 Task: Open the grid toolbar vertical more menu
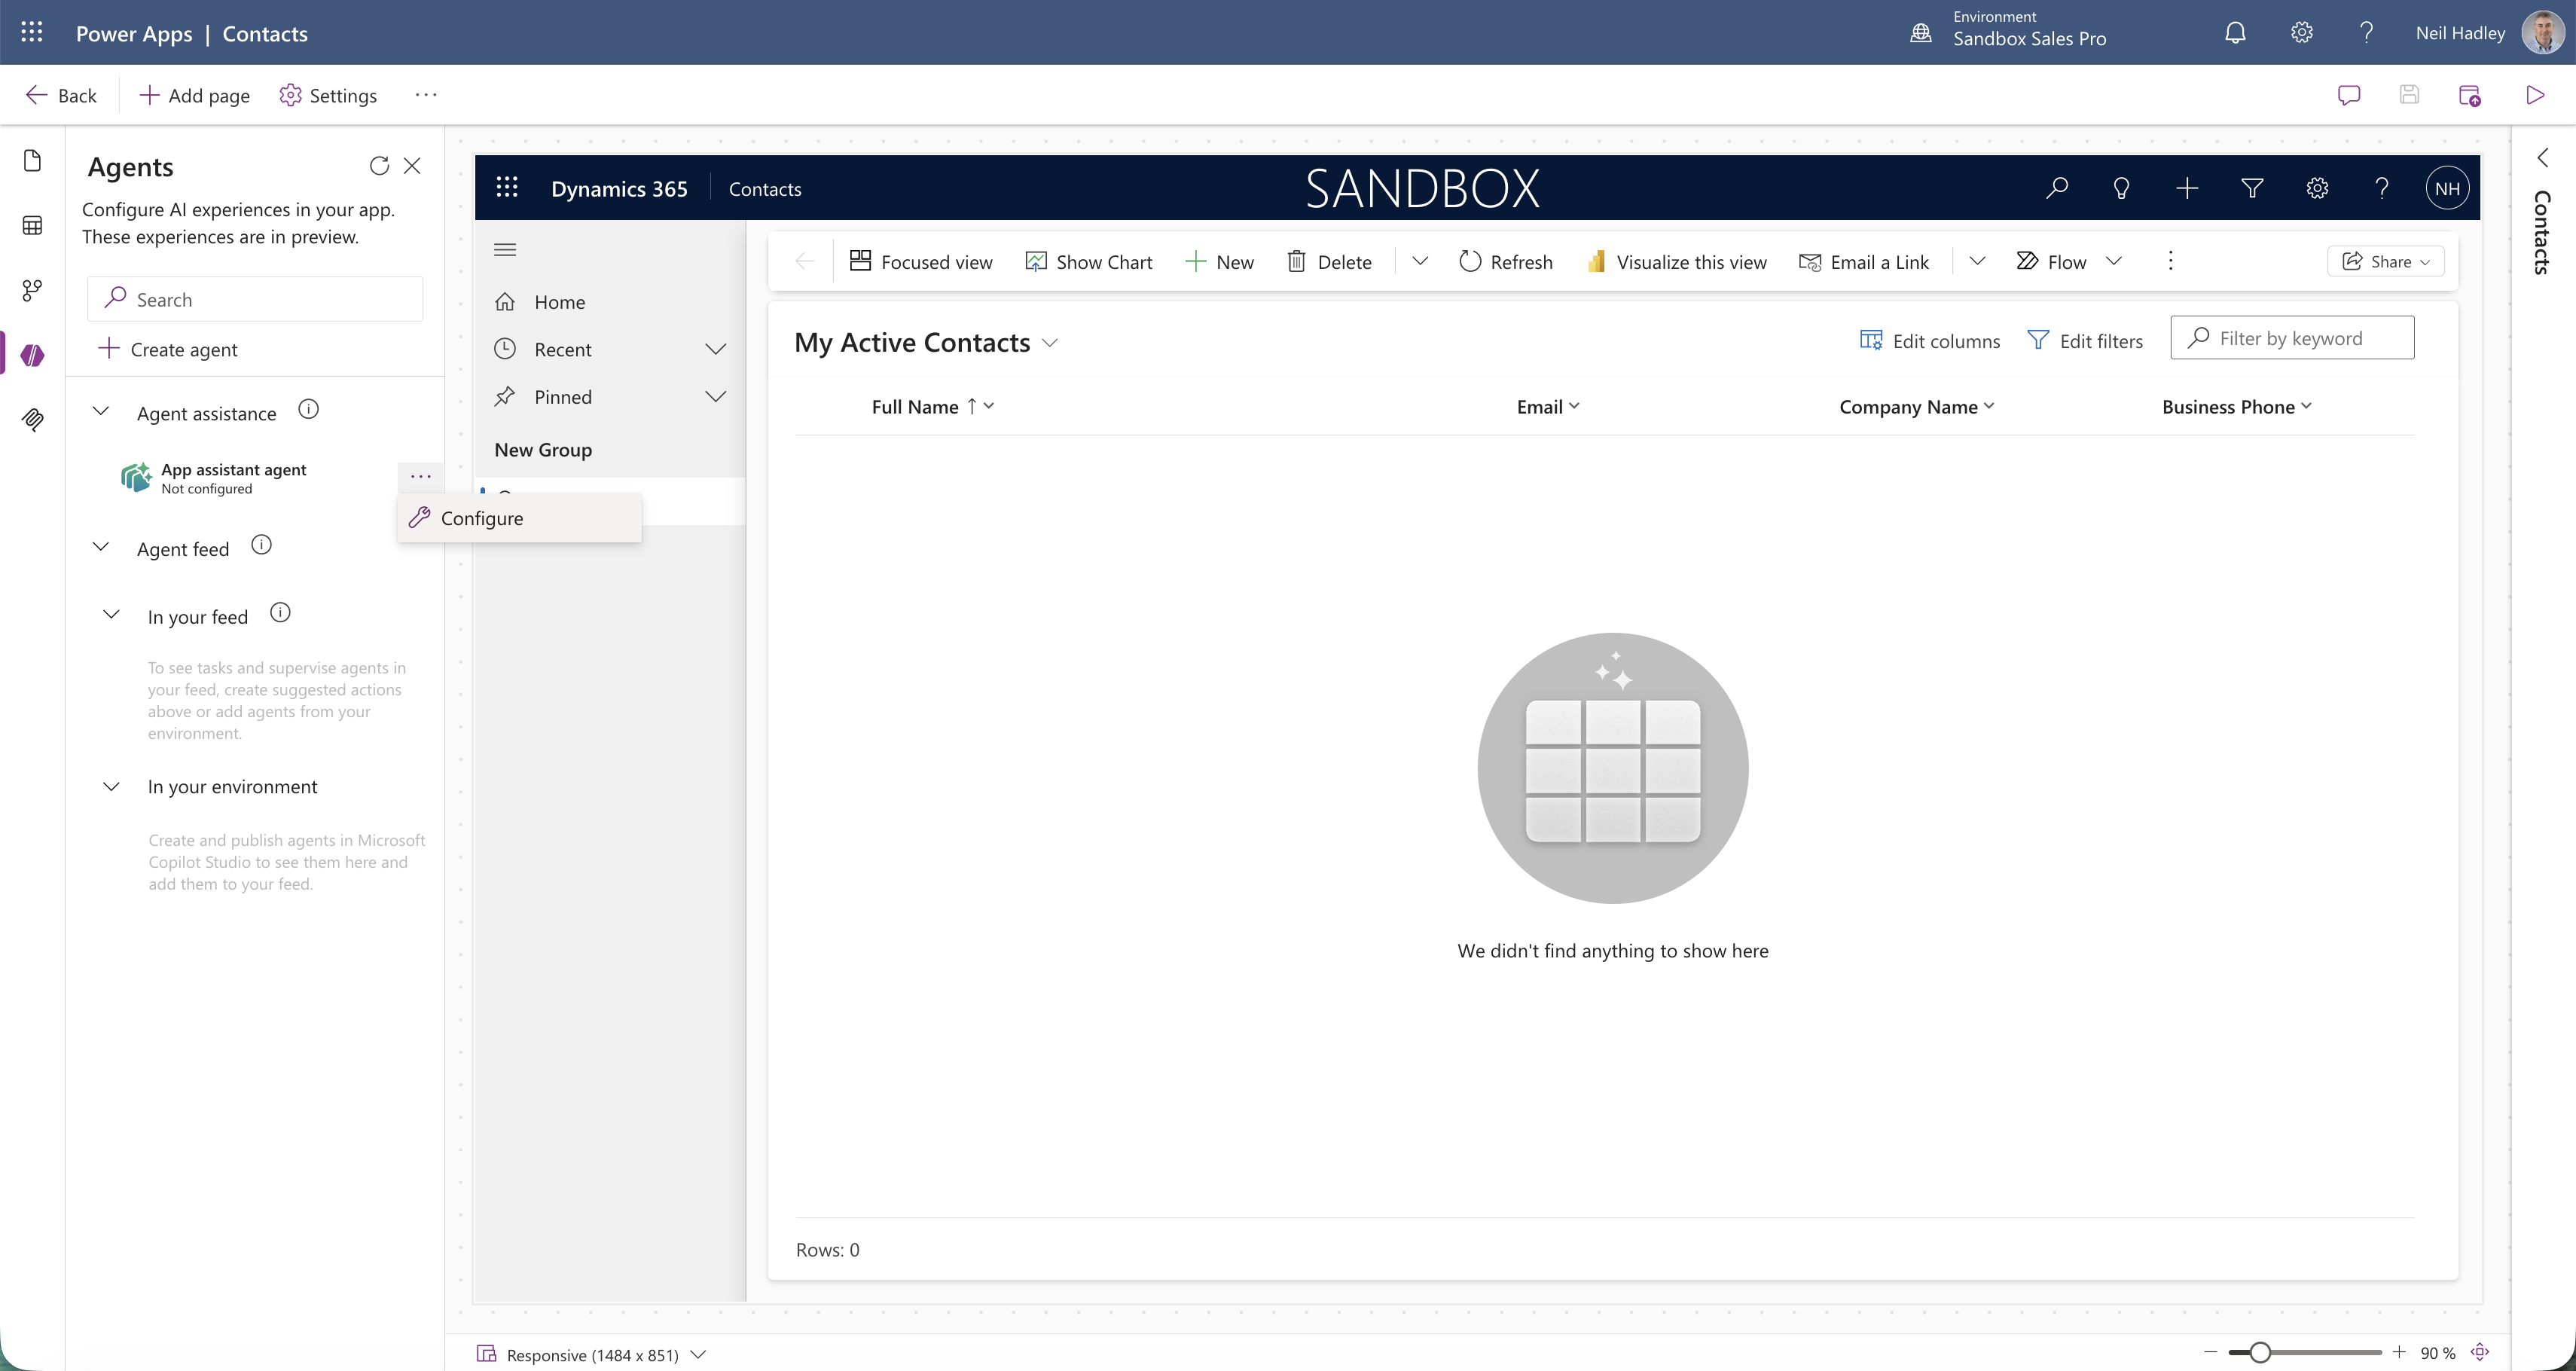click(x=2170, y=261)
